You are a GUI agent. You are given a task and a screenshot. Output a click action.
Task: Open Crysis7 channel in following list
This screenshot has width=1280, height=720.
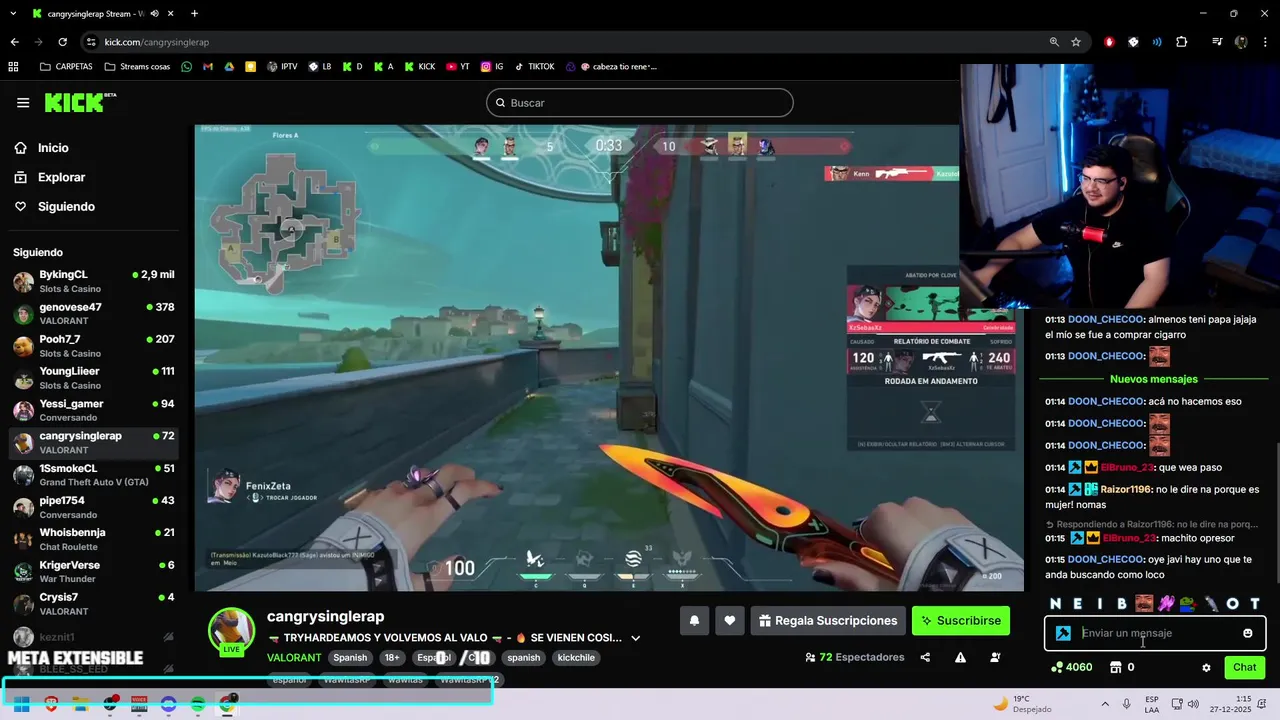[x=94, y=604]
